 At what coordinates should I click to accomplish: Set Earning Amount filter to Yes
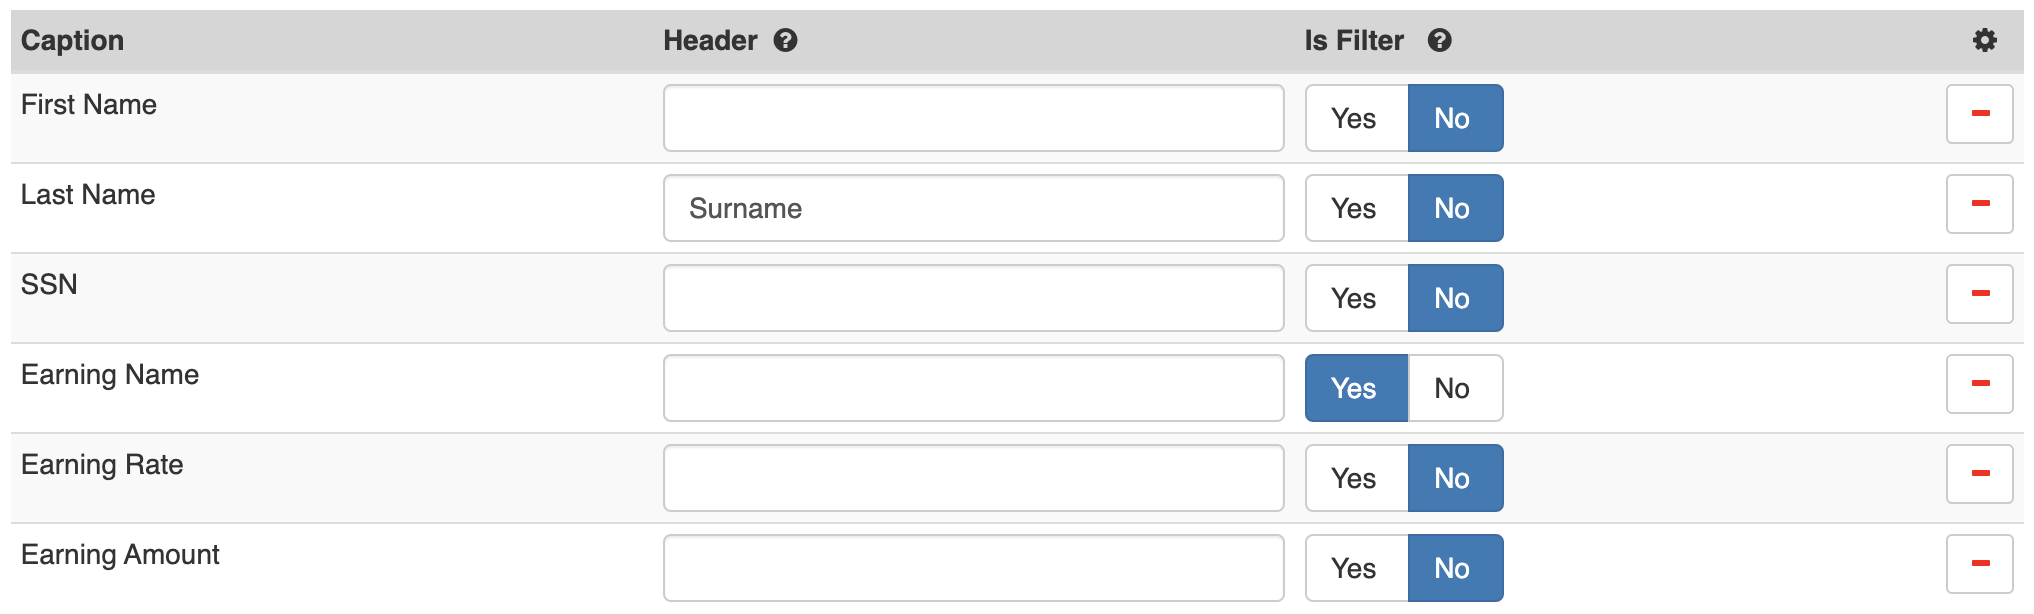(x=1356, y=568)
